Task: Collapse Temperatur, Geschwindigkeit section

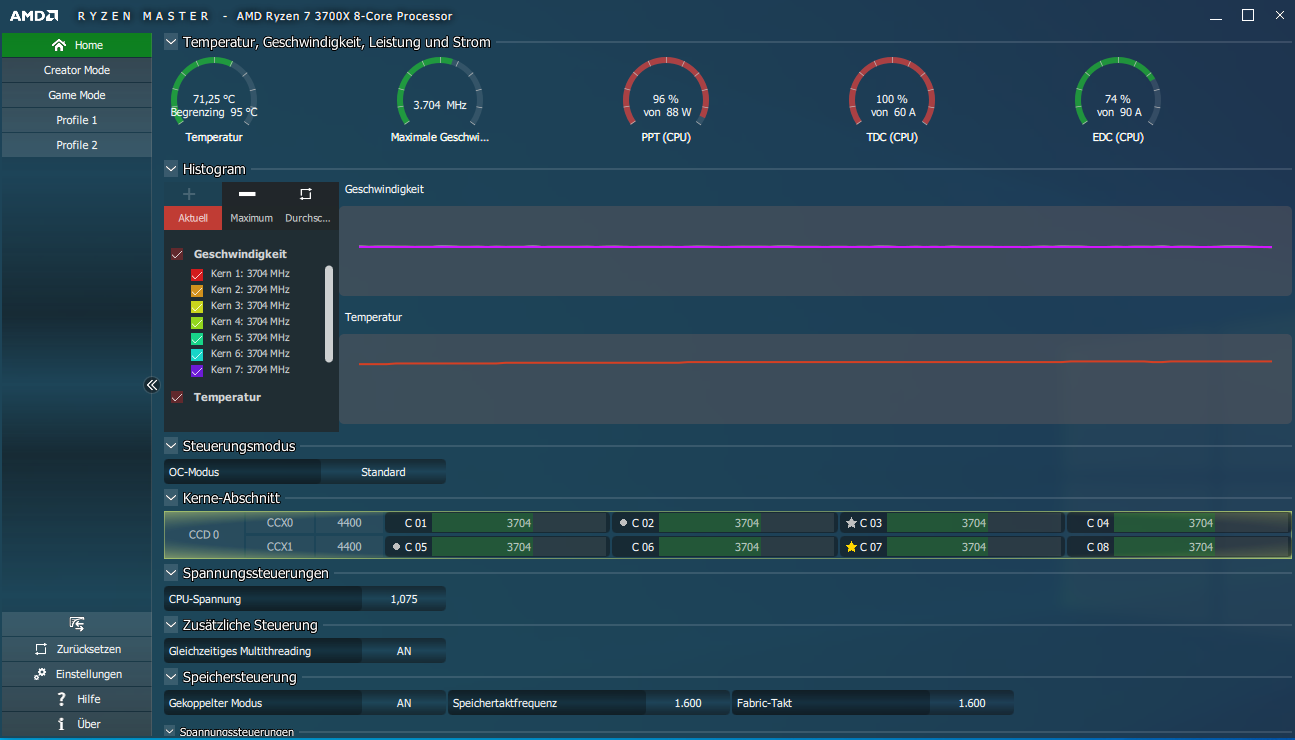Action: click(x=171, y=42)
